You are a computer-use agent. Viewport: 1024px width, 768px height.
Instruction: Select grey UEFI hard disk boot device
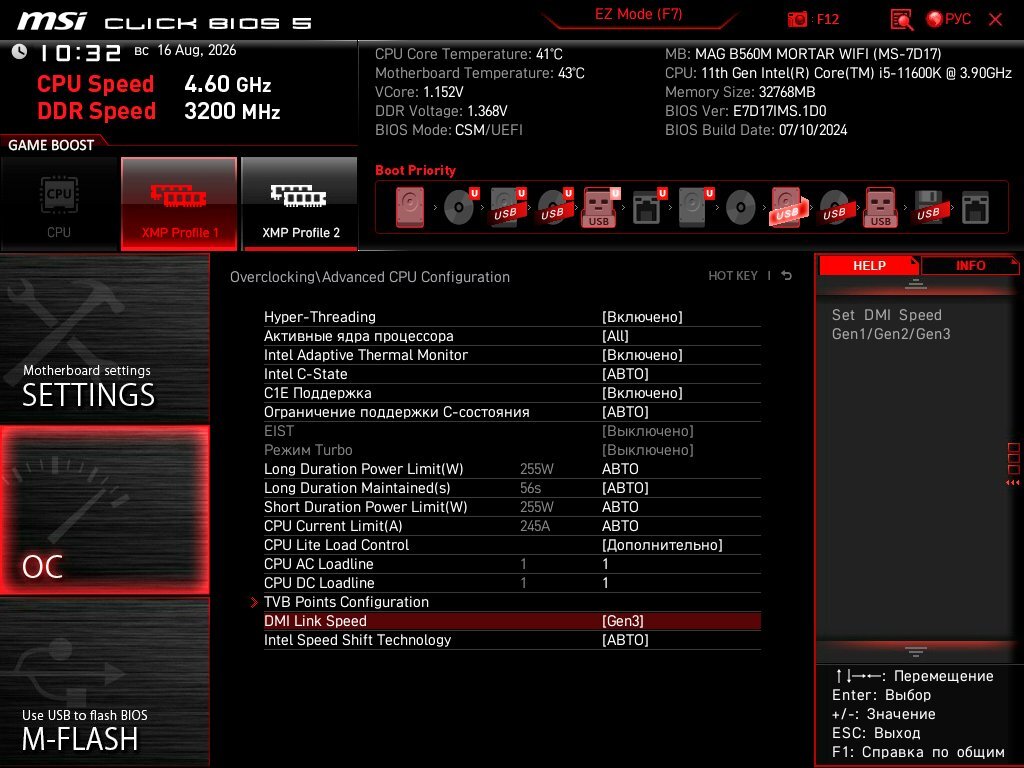coord(696,208)
